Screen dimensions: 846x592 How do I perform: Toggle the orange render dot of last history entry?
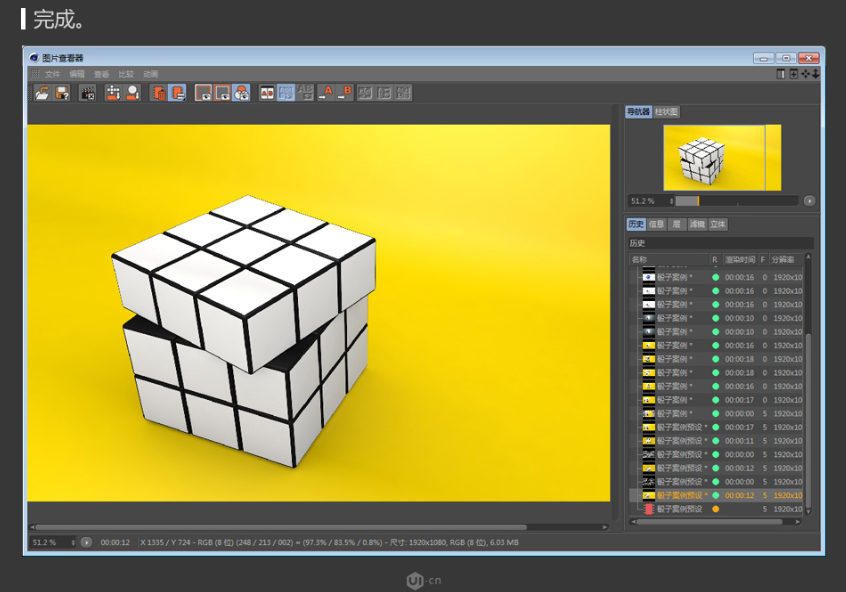pos(715,509)
